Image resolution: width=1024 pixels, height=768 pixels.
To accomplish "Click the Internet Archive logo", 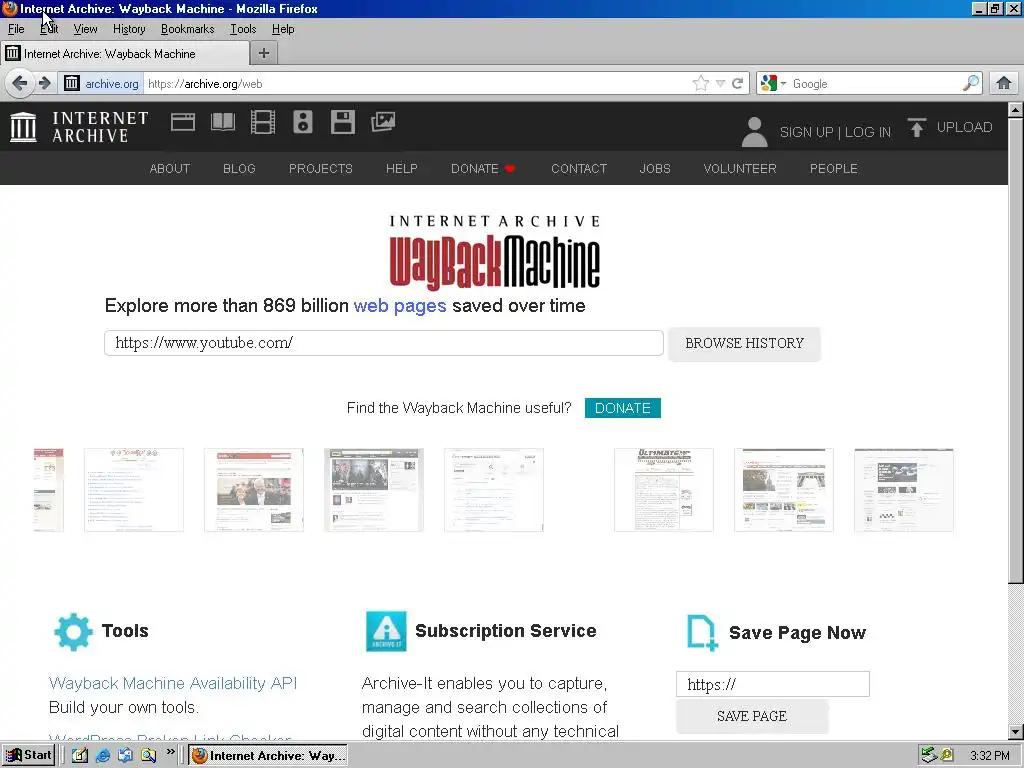I will (79, 127).
